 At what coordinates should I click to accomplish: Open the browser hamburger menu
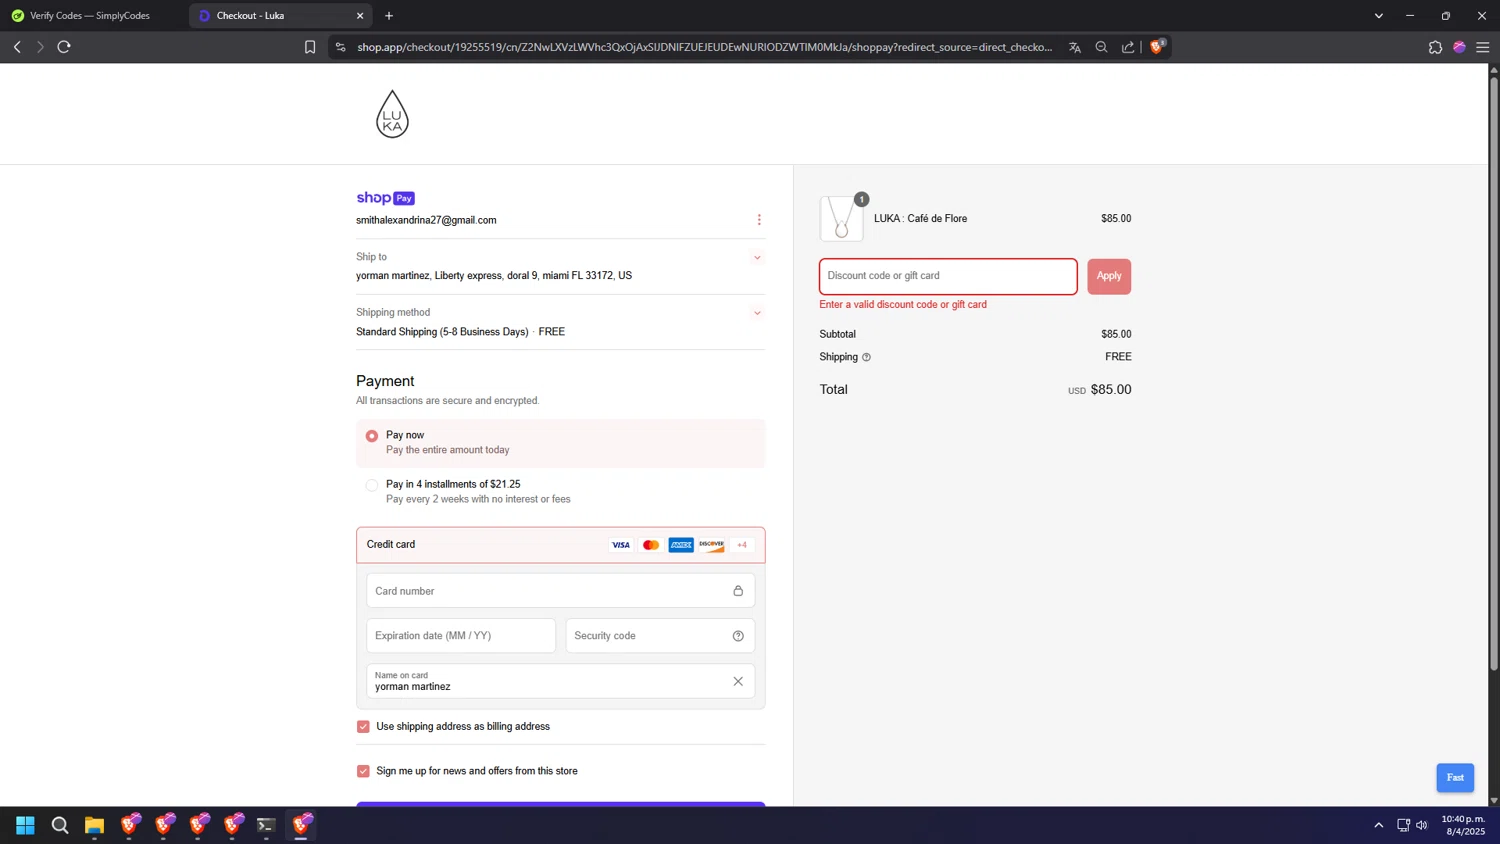1483,47
